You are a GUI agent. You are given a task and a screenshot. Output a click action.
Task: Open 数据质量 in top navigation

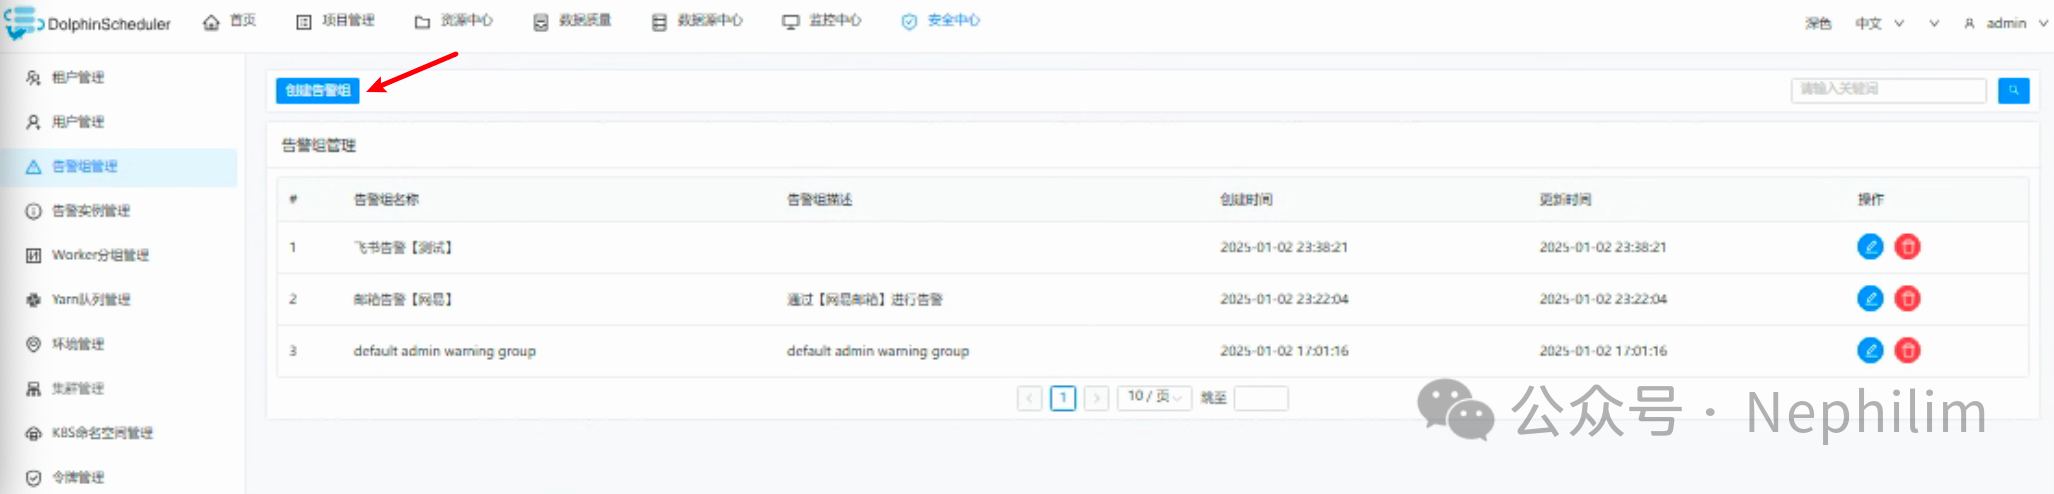point(572,21)
